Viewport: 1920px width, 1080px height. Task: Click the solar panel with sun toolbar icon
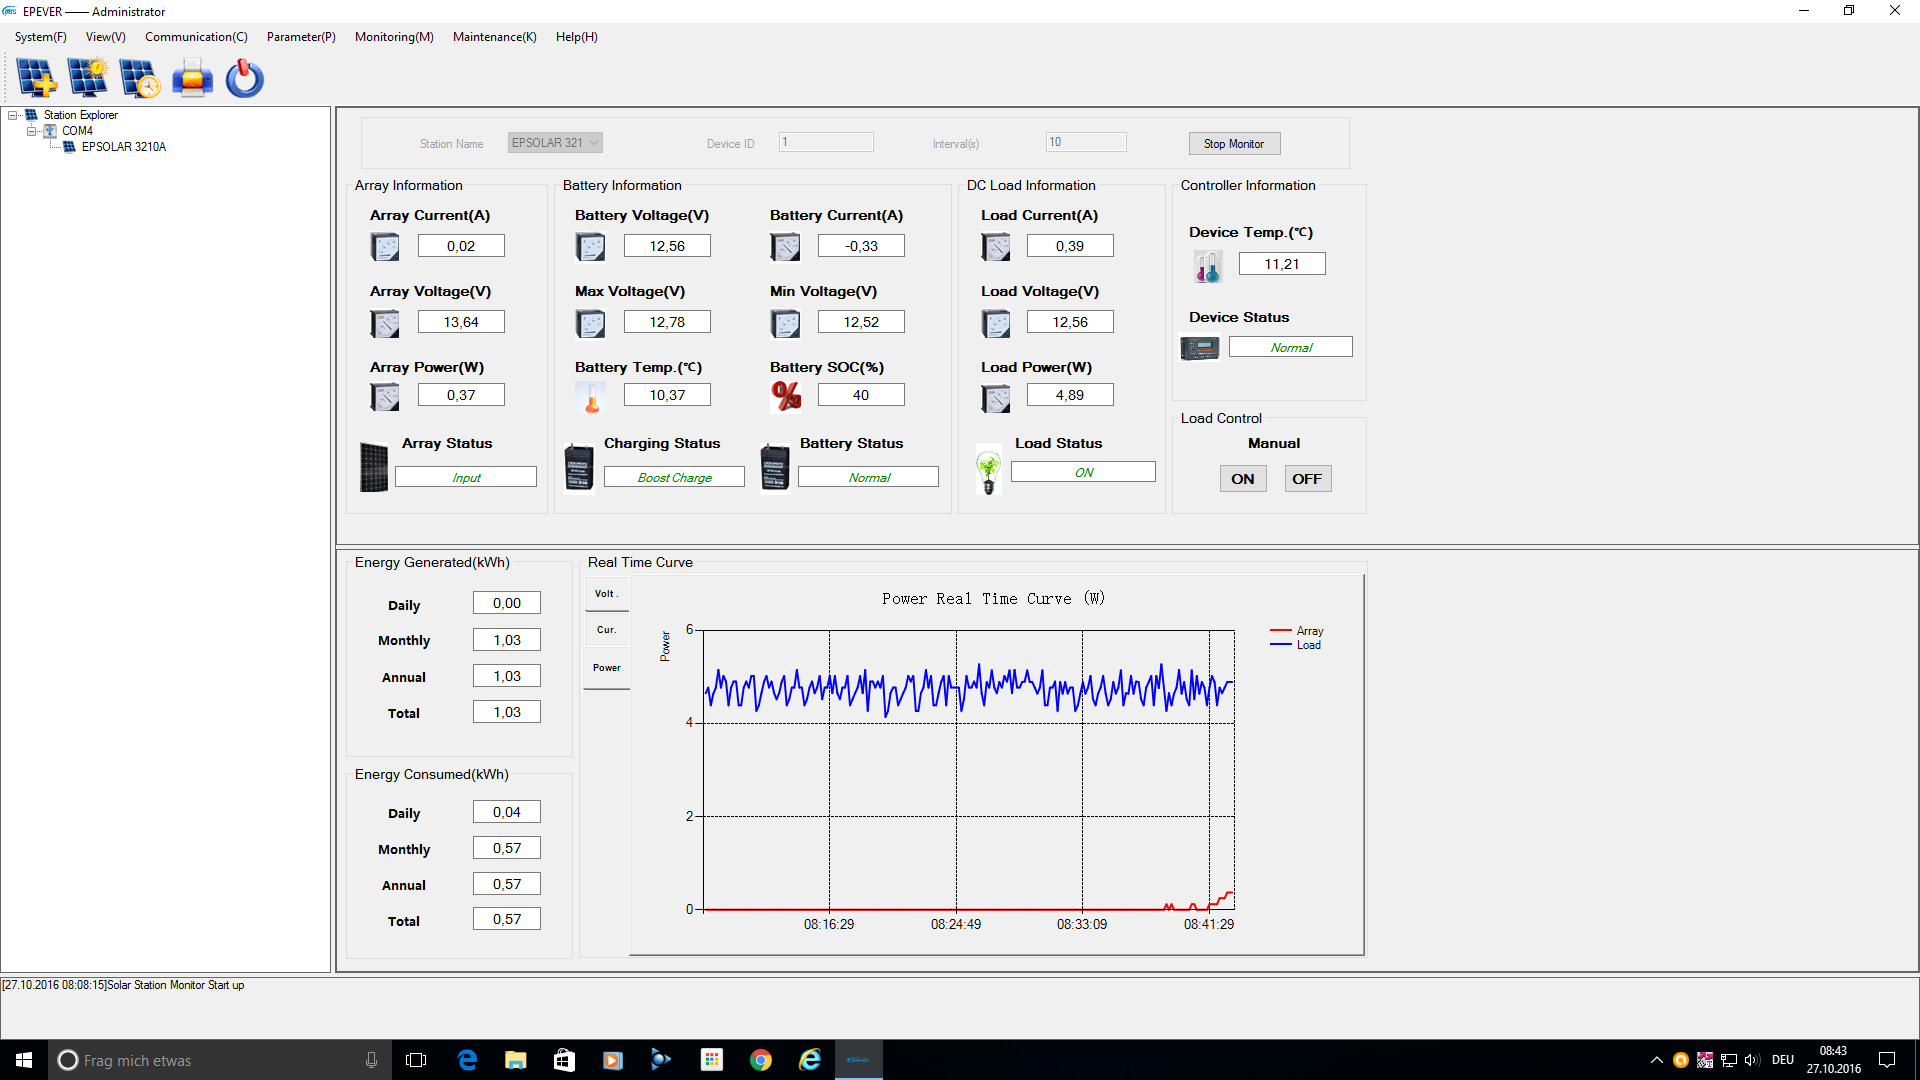coord(88,78)
